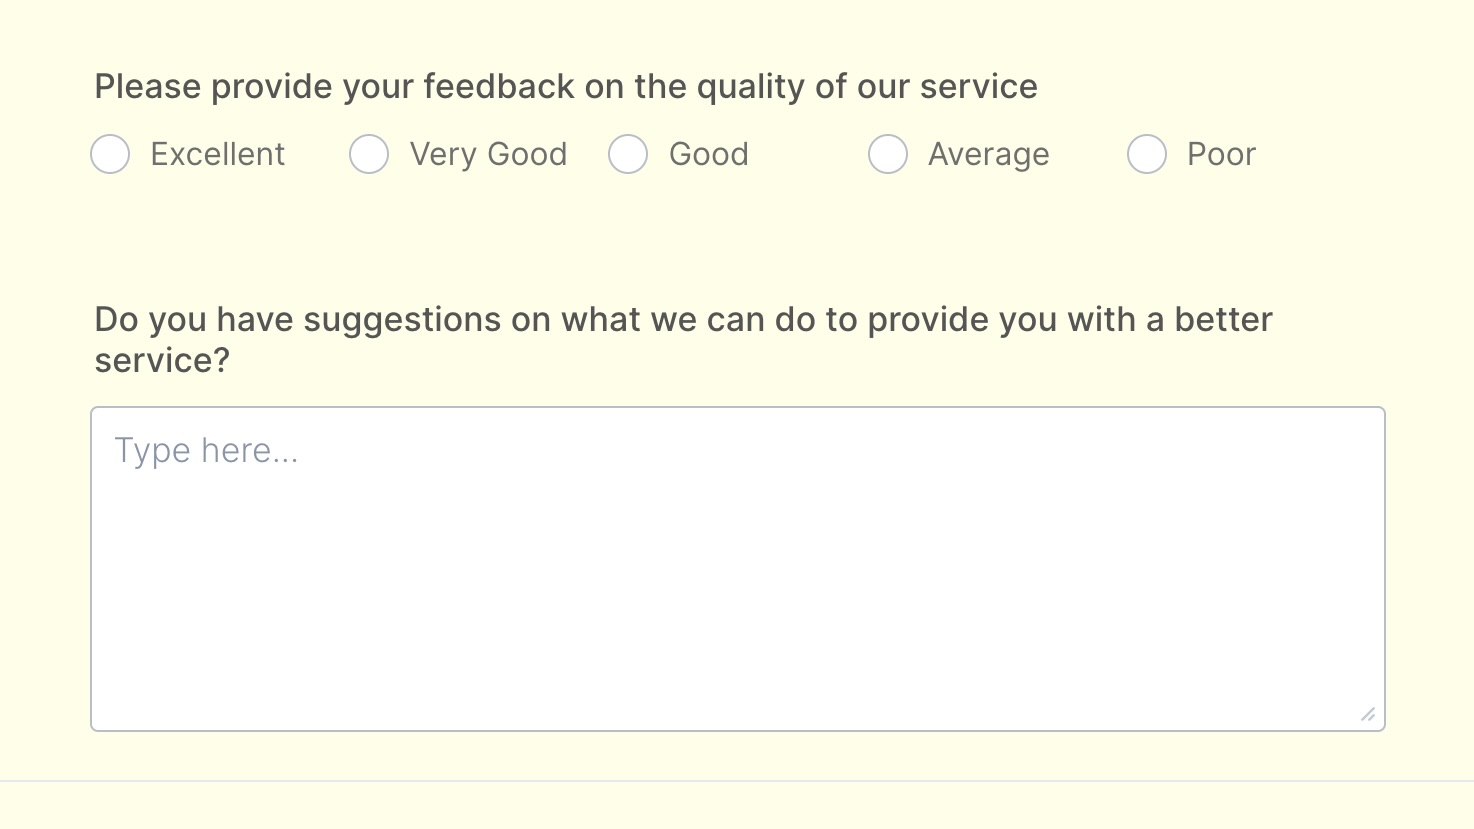Click the words "quality of our service"

point(867,87)
